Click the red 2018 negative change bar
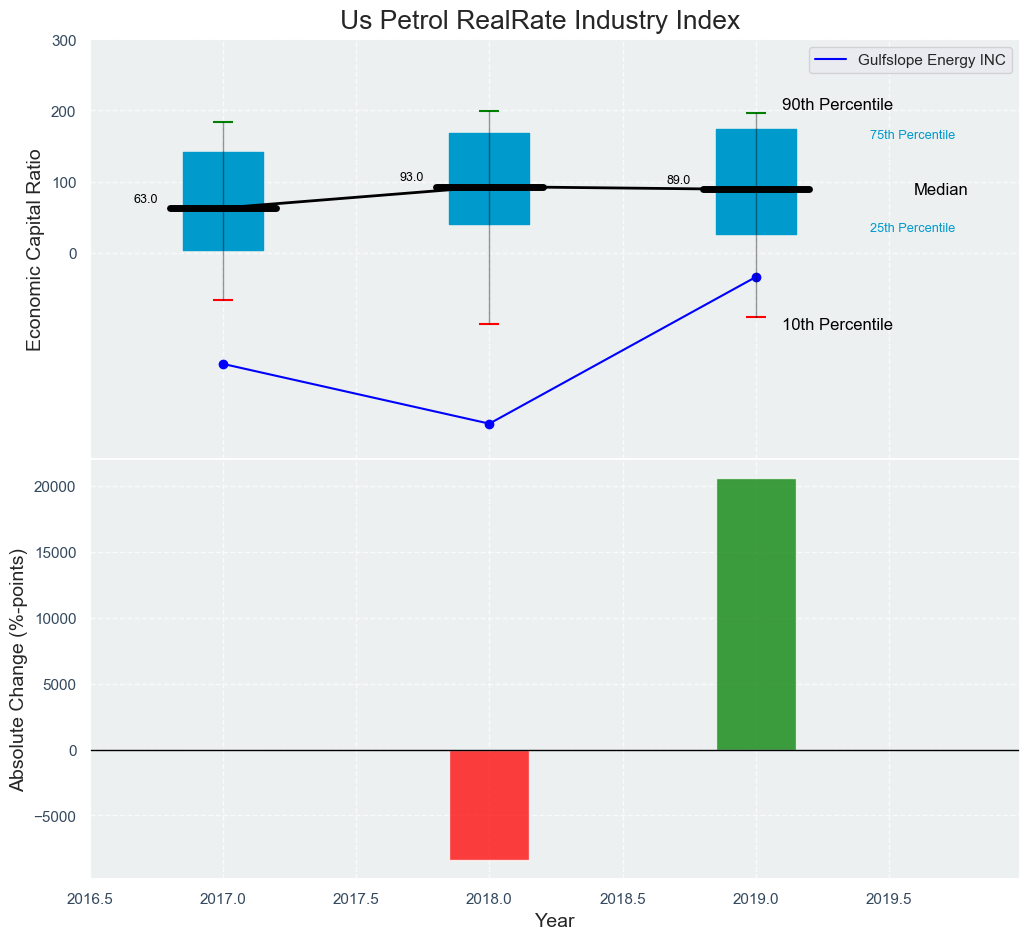Viewport: 1029px width, 940px height. click(489, 804)
